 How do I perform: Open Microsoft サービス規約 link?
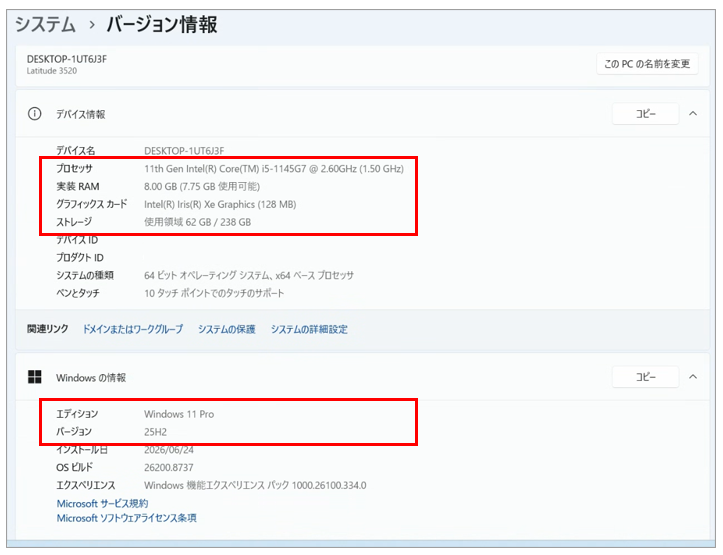(x=102, y=503)
